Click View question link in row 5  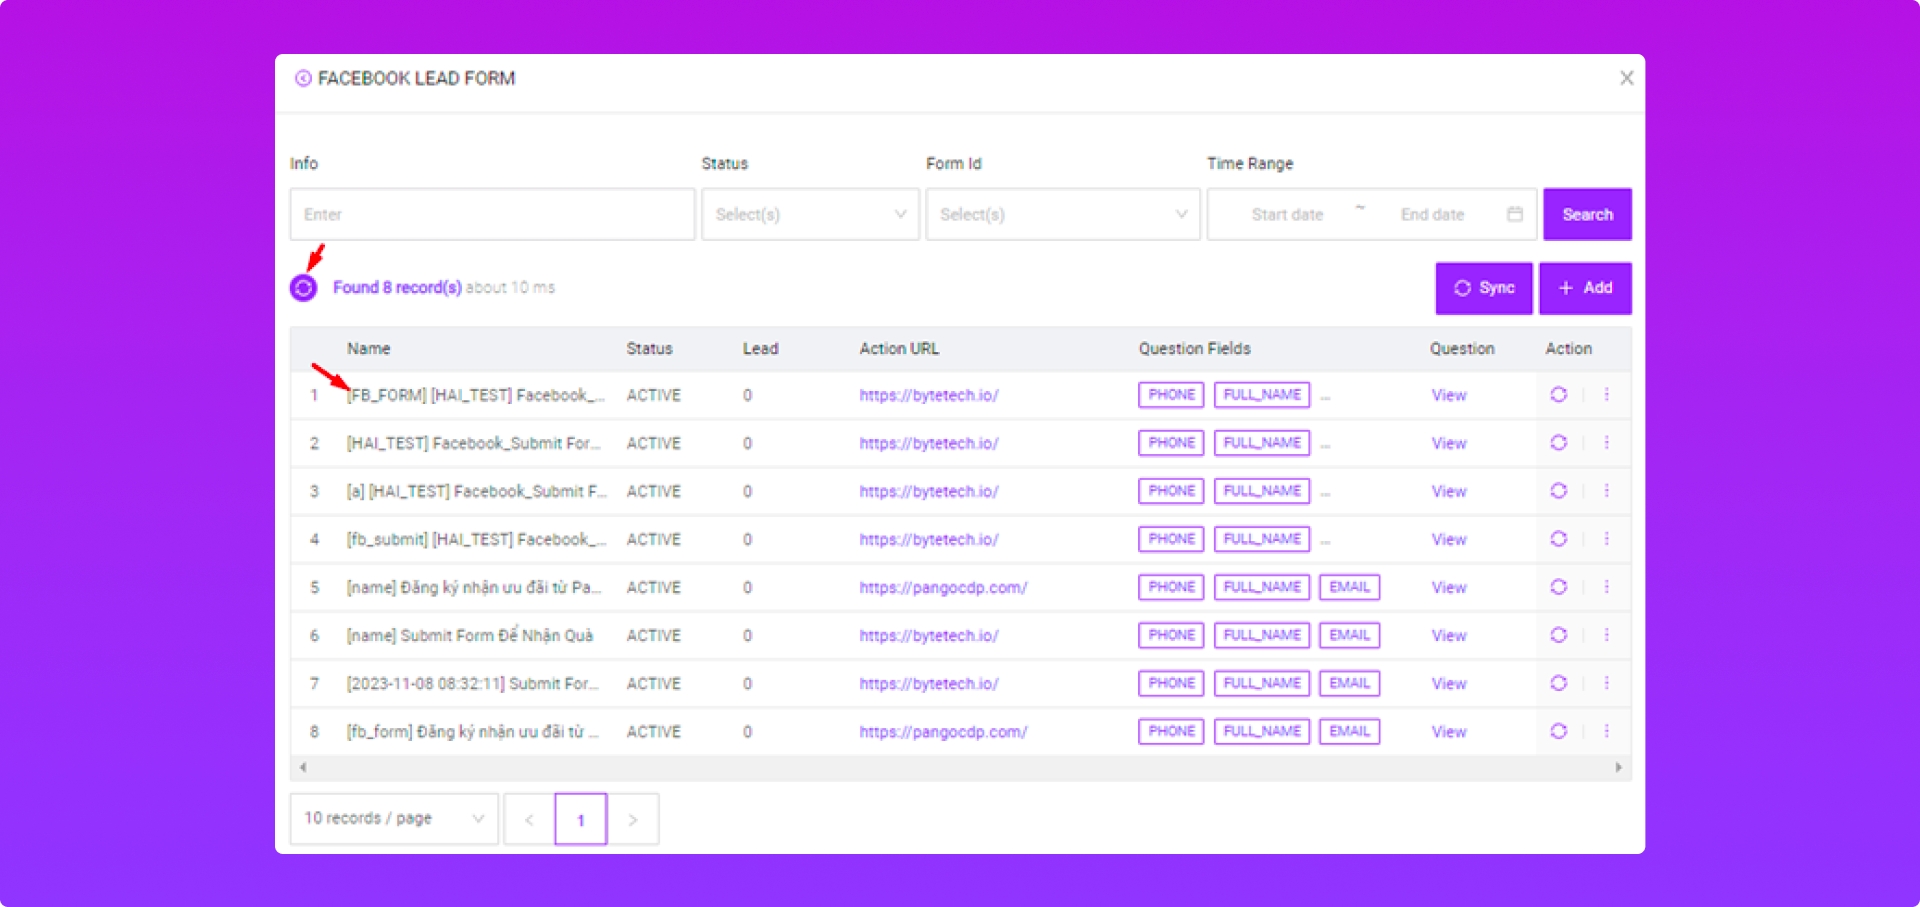coord(1448,587)
